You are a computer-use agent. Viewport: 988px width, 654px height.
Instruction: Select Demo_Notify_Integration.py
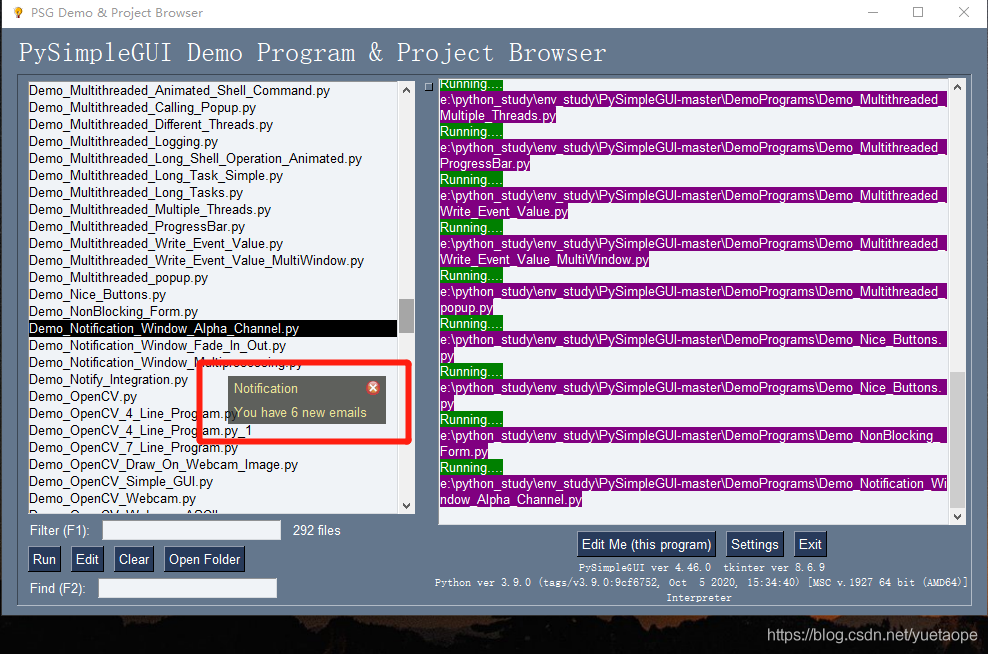pyautogui.click(x=108, y=380)
